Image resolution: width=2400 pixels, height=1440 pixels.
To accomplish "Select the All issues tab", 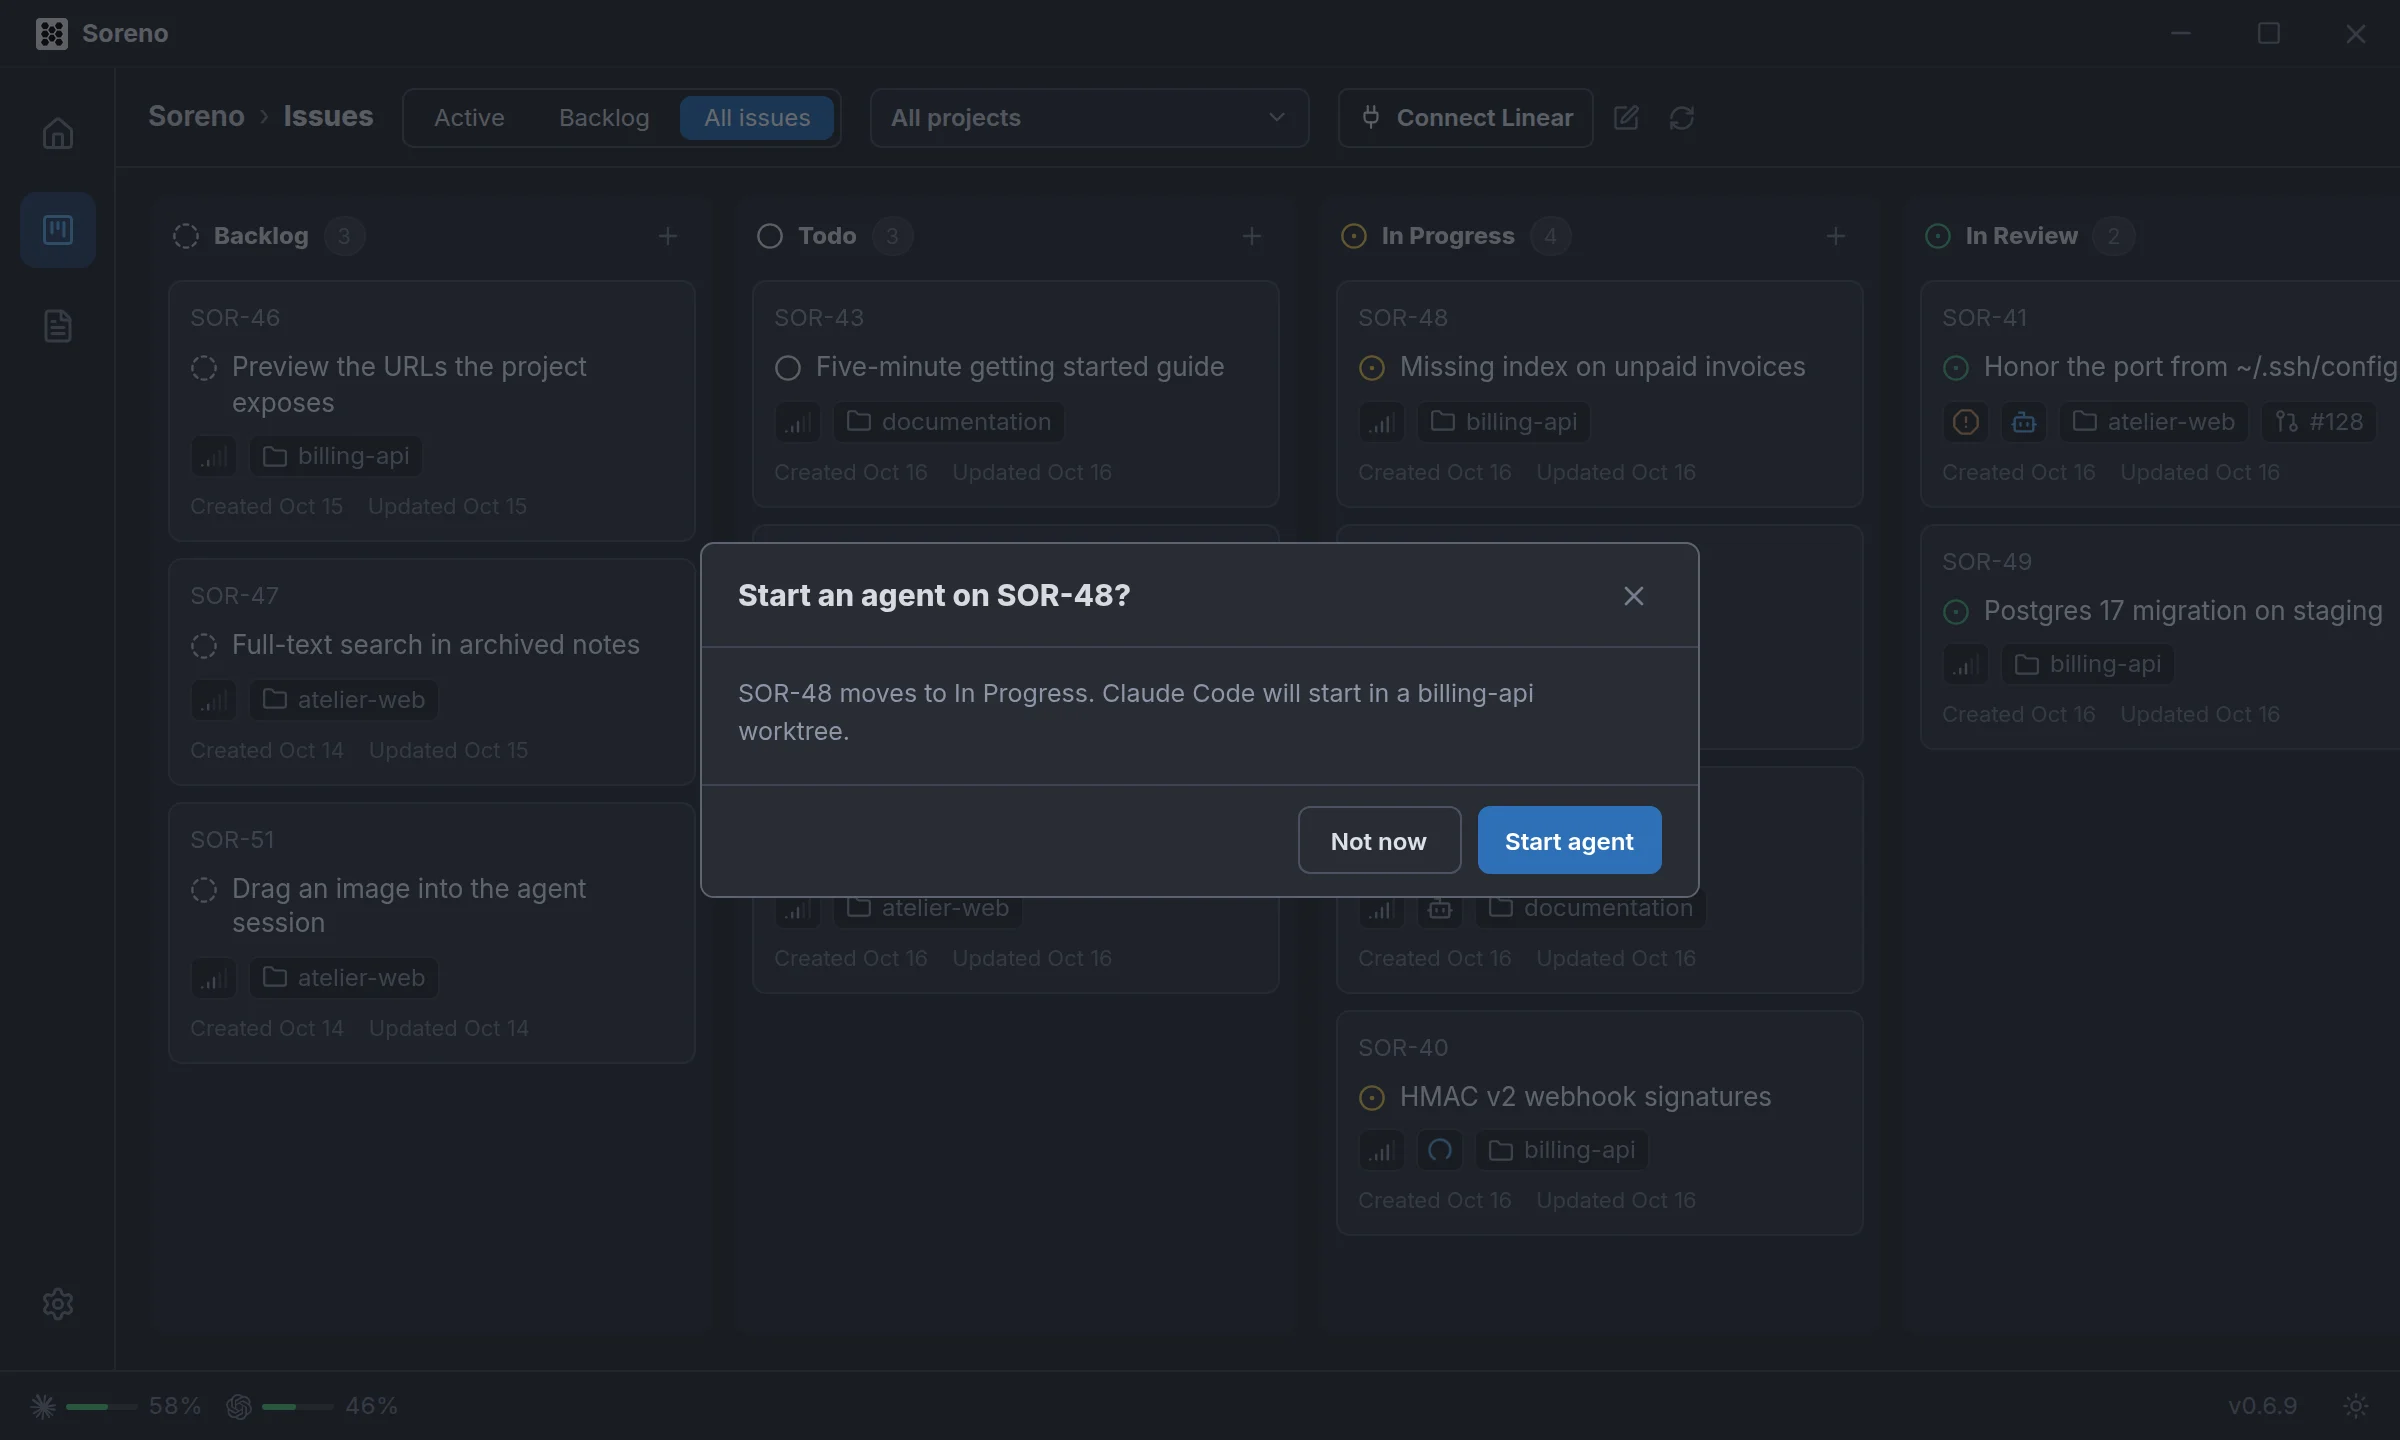I will tap(757, 118).
